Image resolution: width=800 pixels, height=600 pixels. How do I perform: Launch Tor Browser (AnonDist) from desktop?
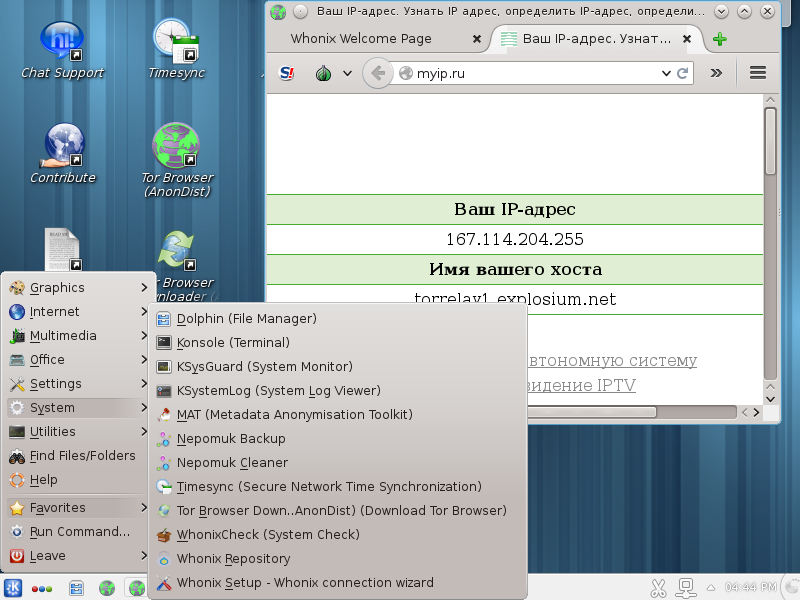[x=175, y=145]
